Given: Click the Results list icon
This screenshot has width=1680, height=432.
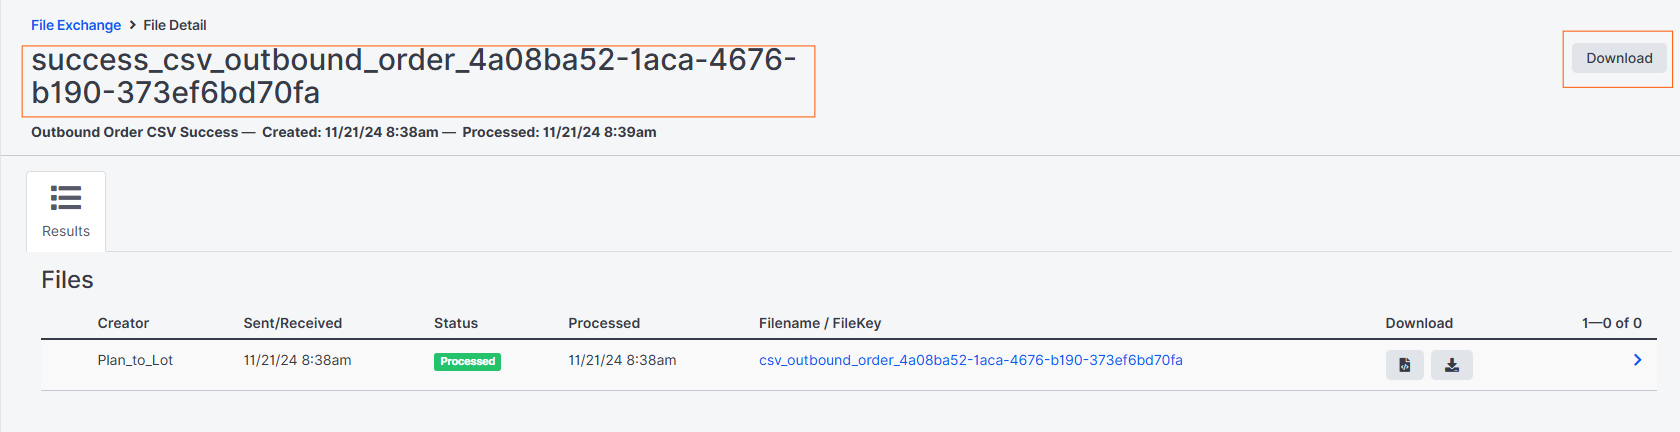Looking at the screenshot, I should click(66, 198).
